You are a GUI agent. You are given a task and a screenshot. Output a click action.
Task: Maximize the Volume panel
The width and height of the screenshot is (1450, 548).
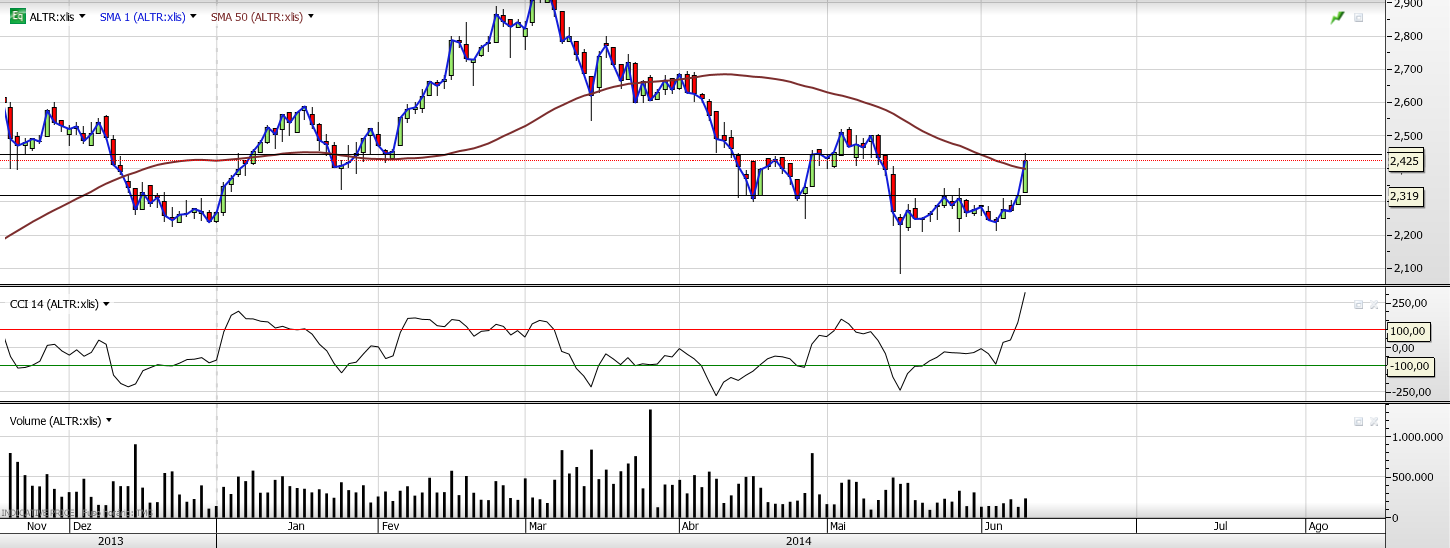click(1358, 421)
